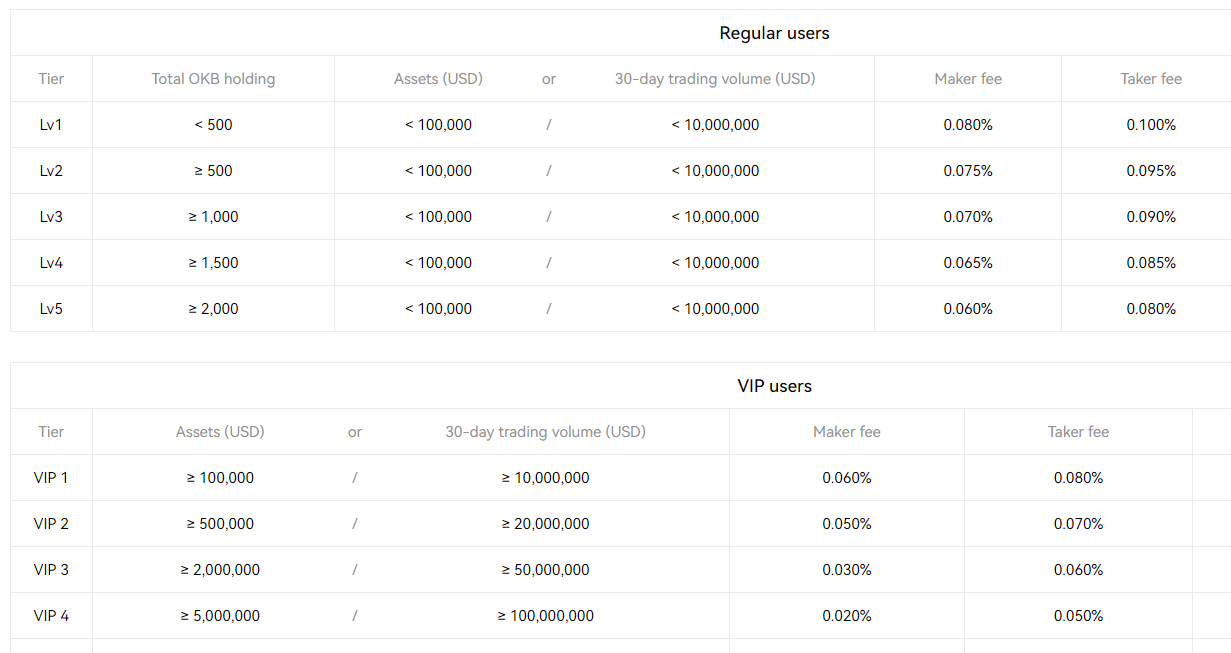Click the ≥ 2,000,000 assets cell for VIP 3

click(220, 570)
